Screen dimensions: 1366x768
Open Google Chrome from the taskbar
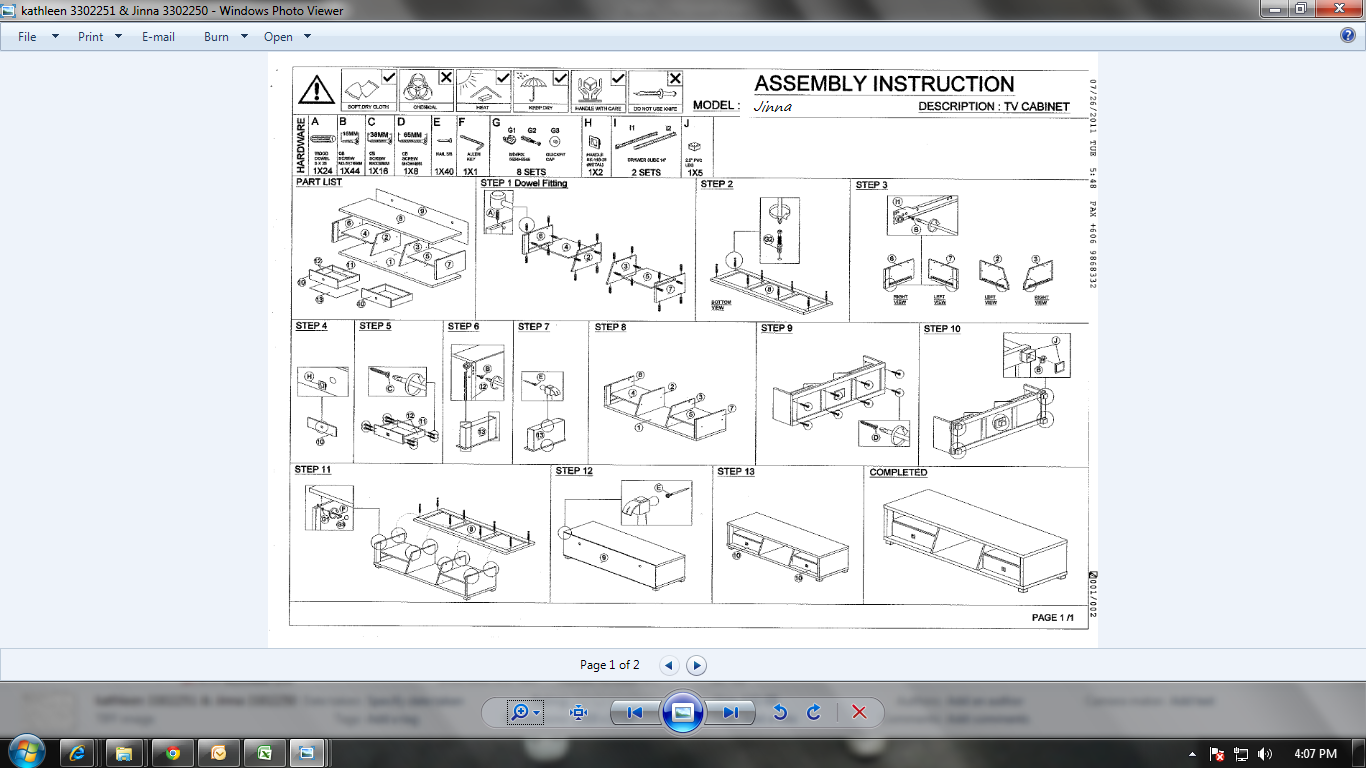tap(172, 753)
